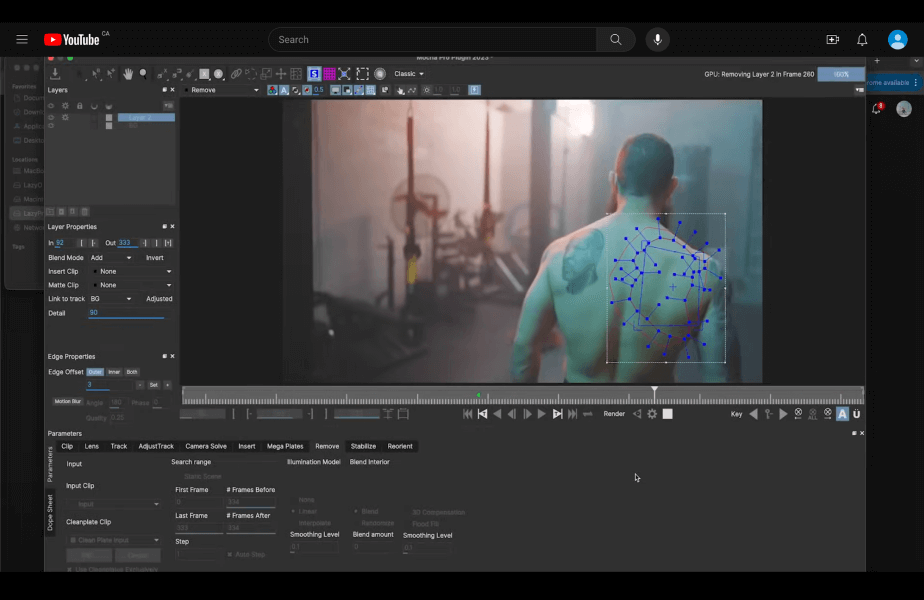Click the Render settings gear icon
Screen dimensions: 924x600
click(x=652, y=414)
